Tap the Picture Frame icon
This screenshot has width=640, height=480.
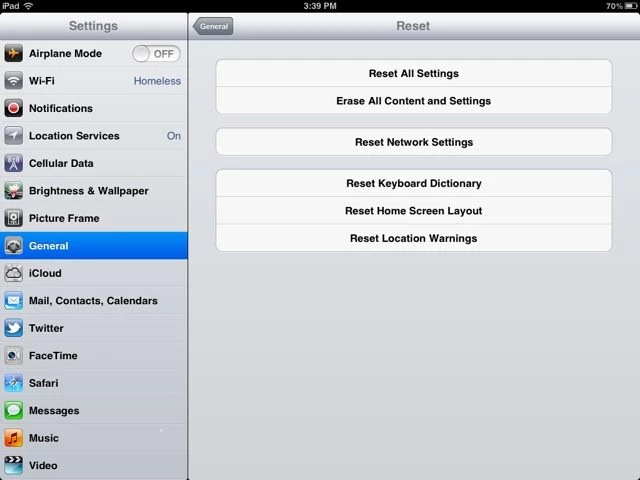[x=13, y=218]
